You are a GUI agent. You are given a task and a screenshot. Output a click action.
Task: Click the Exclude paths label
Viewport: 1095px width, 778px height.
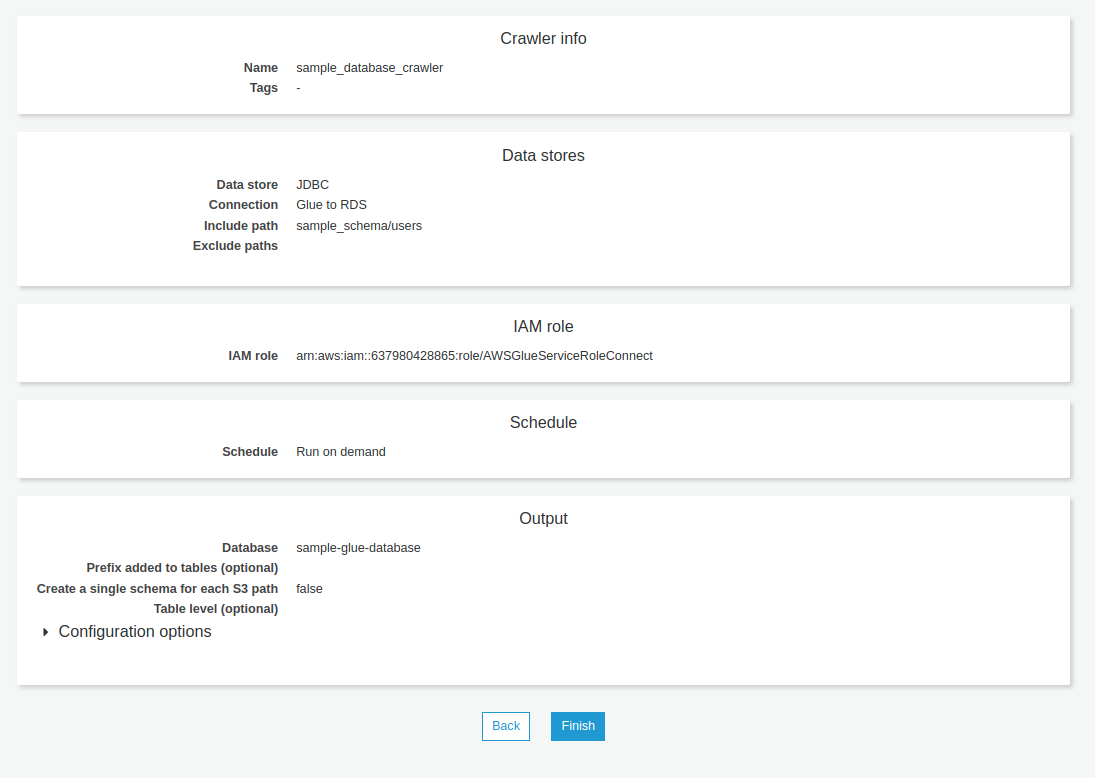click(235, 246)
